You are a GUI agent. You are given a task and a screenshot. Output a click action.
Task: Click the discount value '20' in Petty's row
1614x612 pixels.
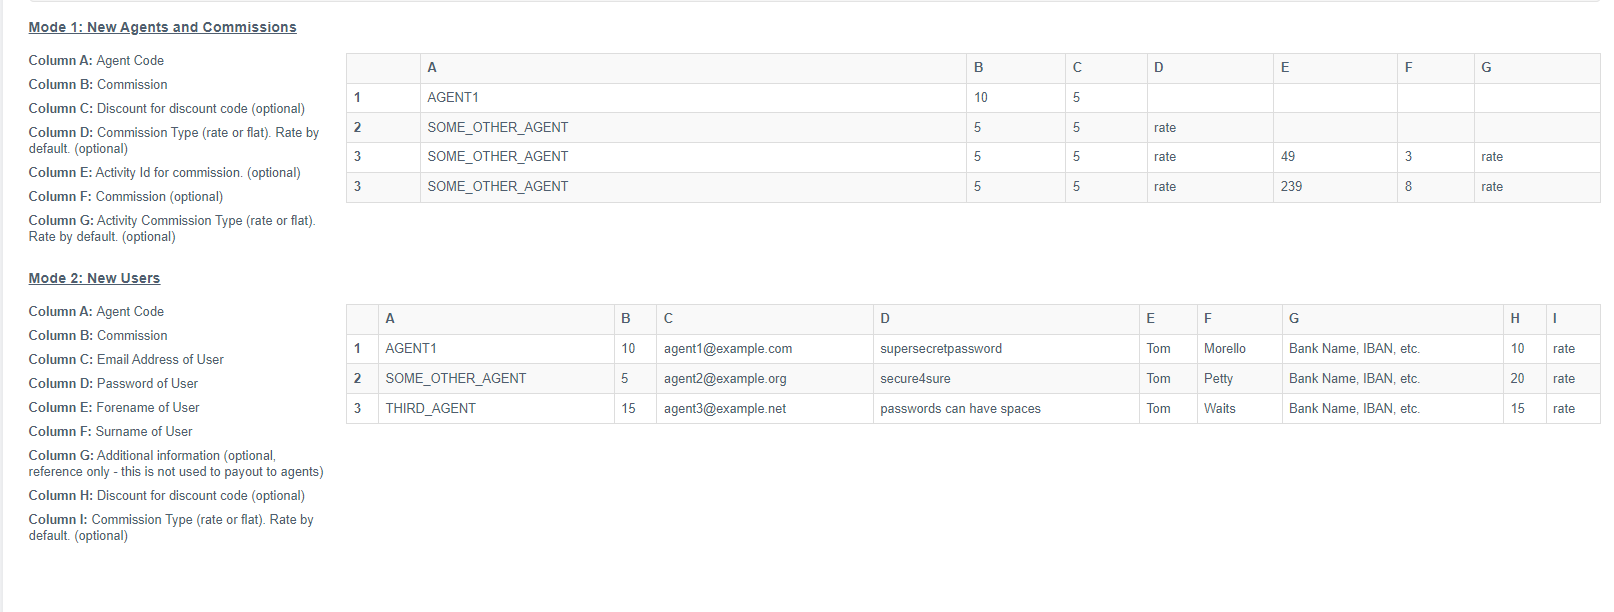[1525, 379]
